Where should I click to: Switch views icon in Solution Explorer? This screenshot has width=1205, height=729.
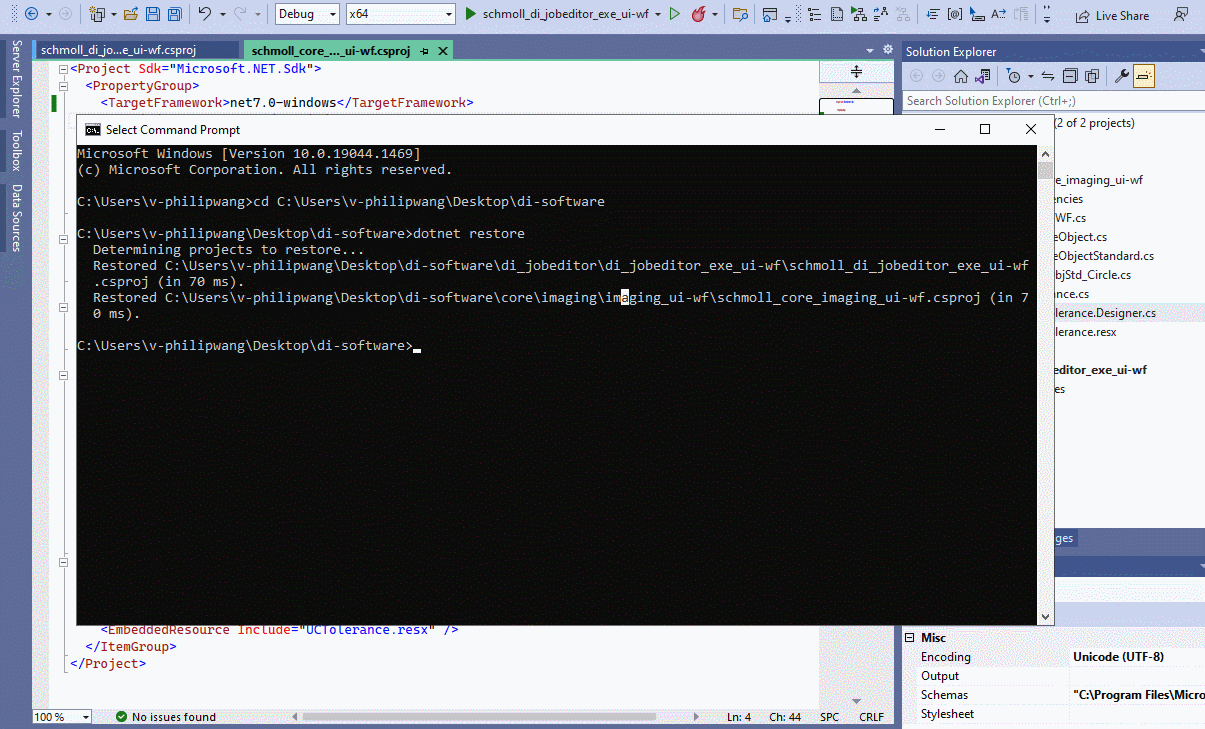pos(983,76)
